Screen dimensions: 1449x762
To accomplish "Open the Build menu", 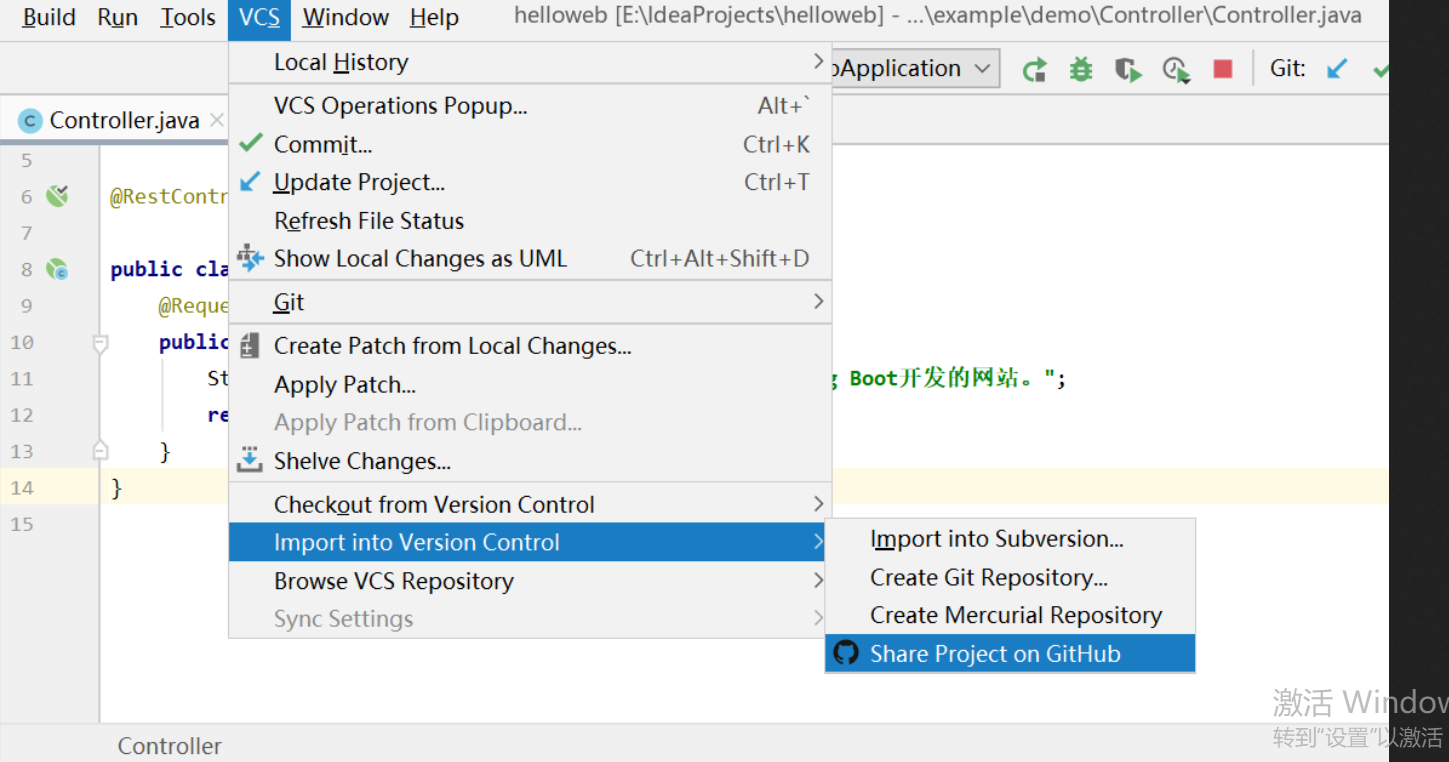I will click(49, 17).
